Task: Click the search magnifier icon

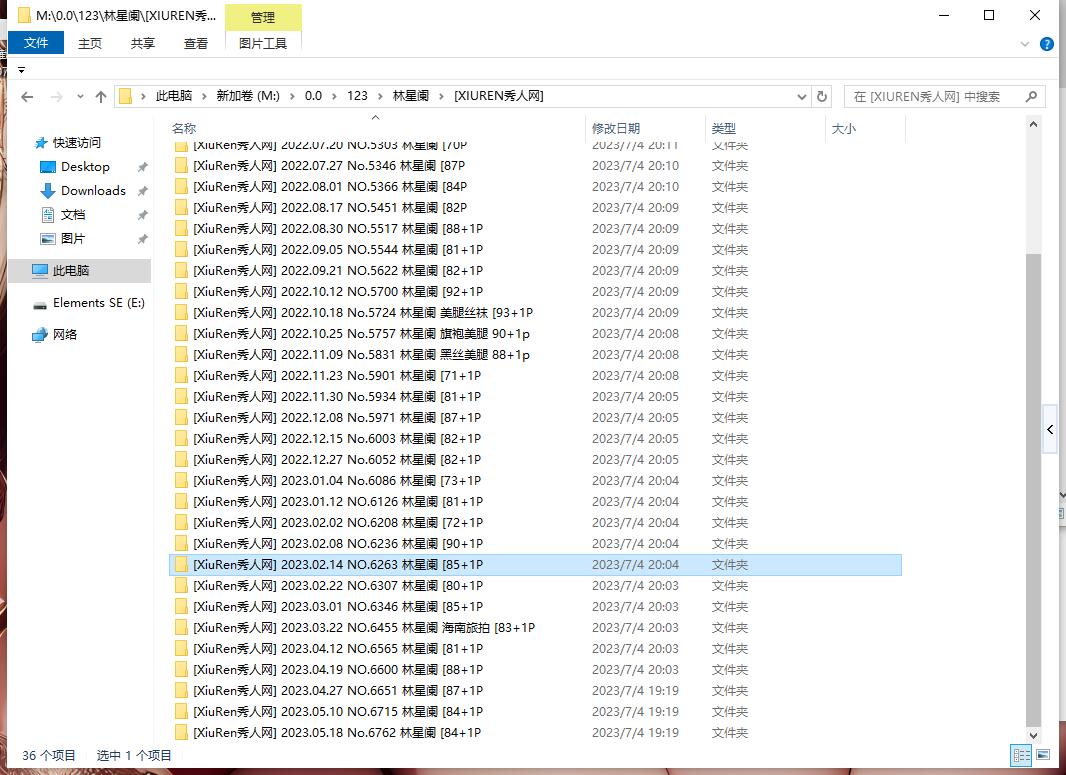Action: coord(1031,97)
